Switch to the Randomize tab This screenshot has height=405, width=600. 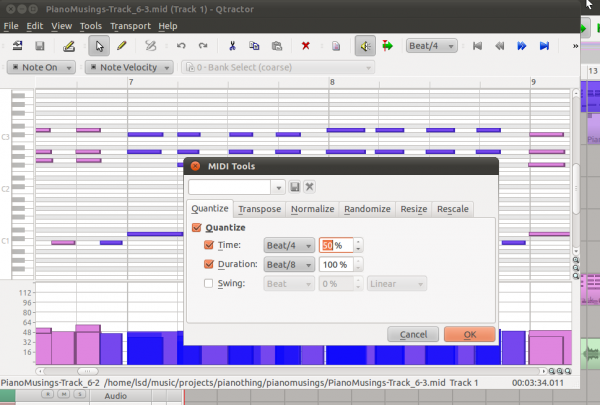(x=367, y=209)
